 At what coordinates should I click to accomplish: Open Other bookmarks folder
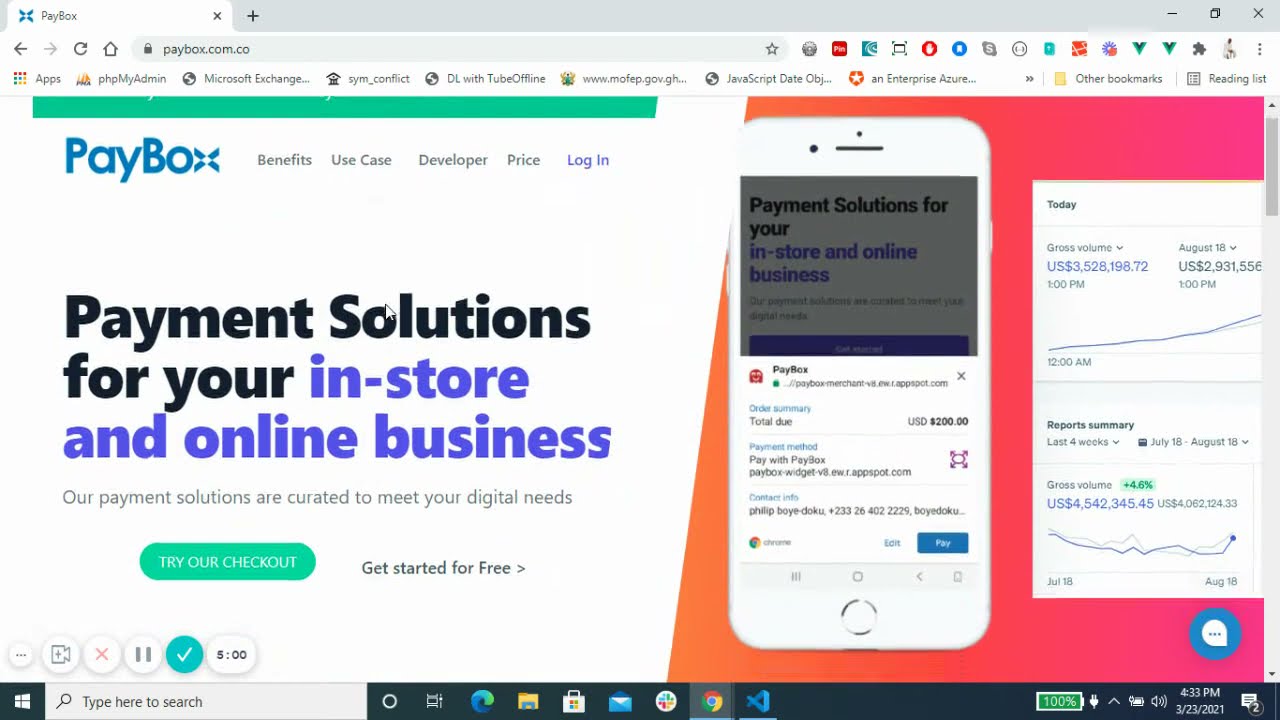pyautogui.click(x=1108, y=78)
